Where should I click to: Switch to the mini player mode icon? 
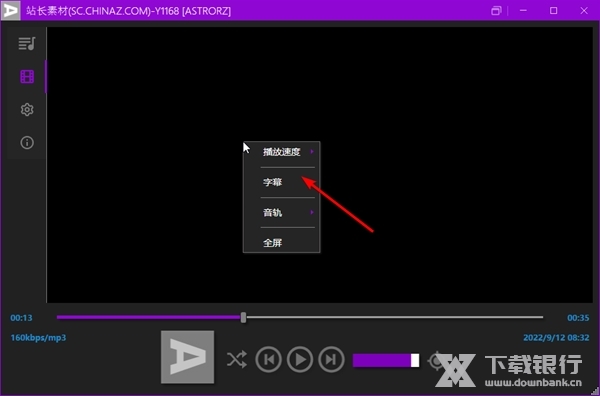(496, 11)
